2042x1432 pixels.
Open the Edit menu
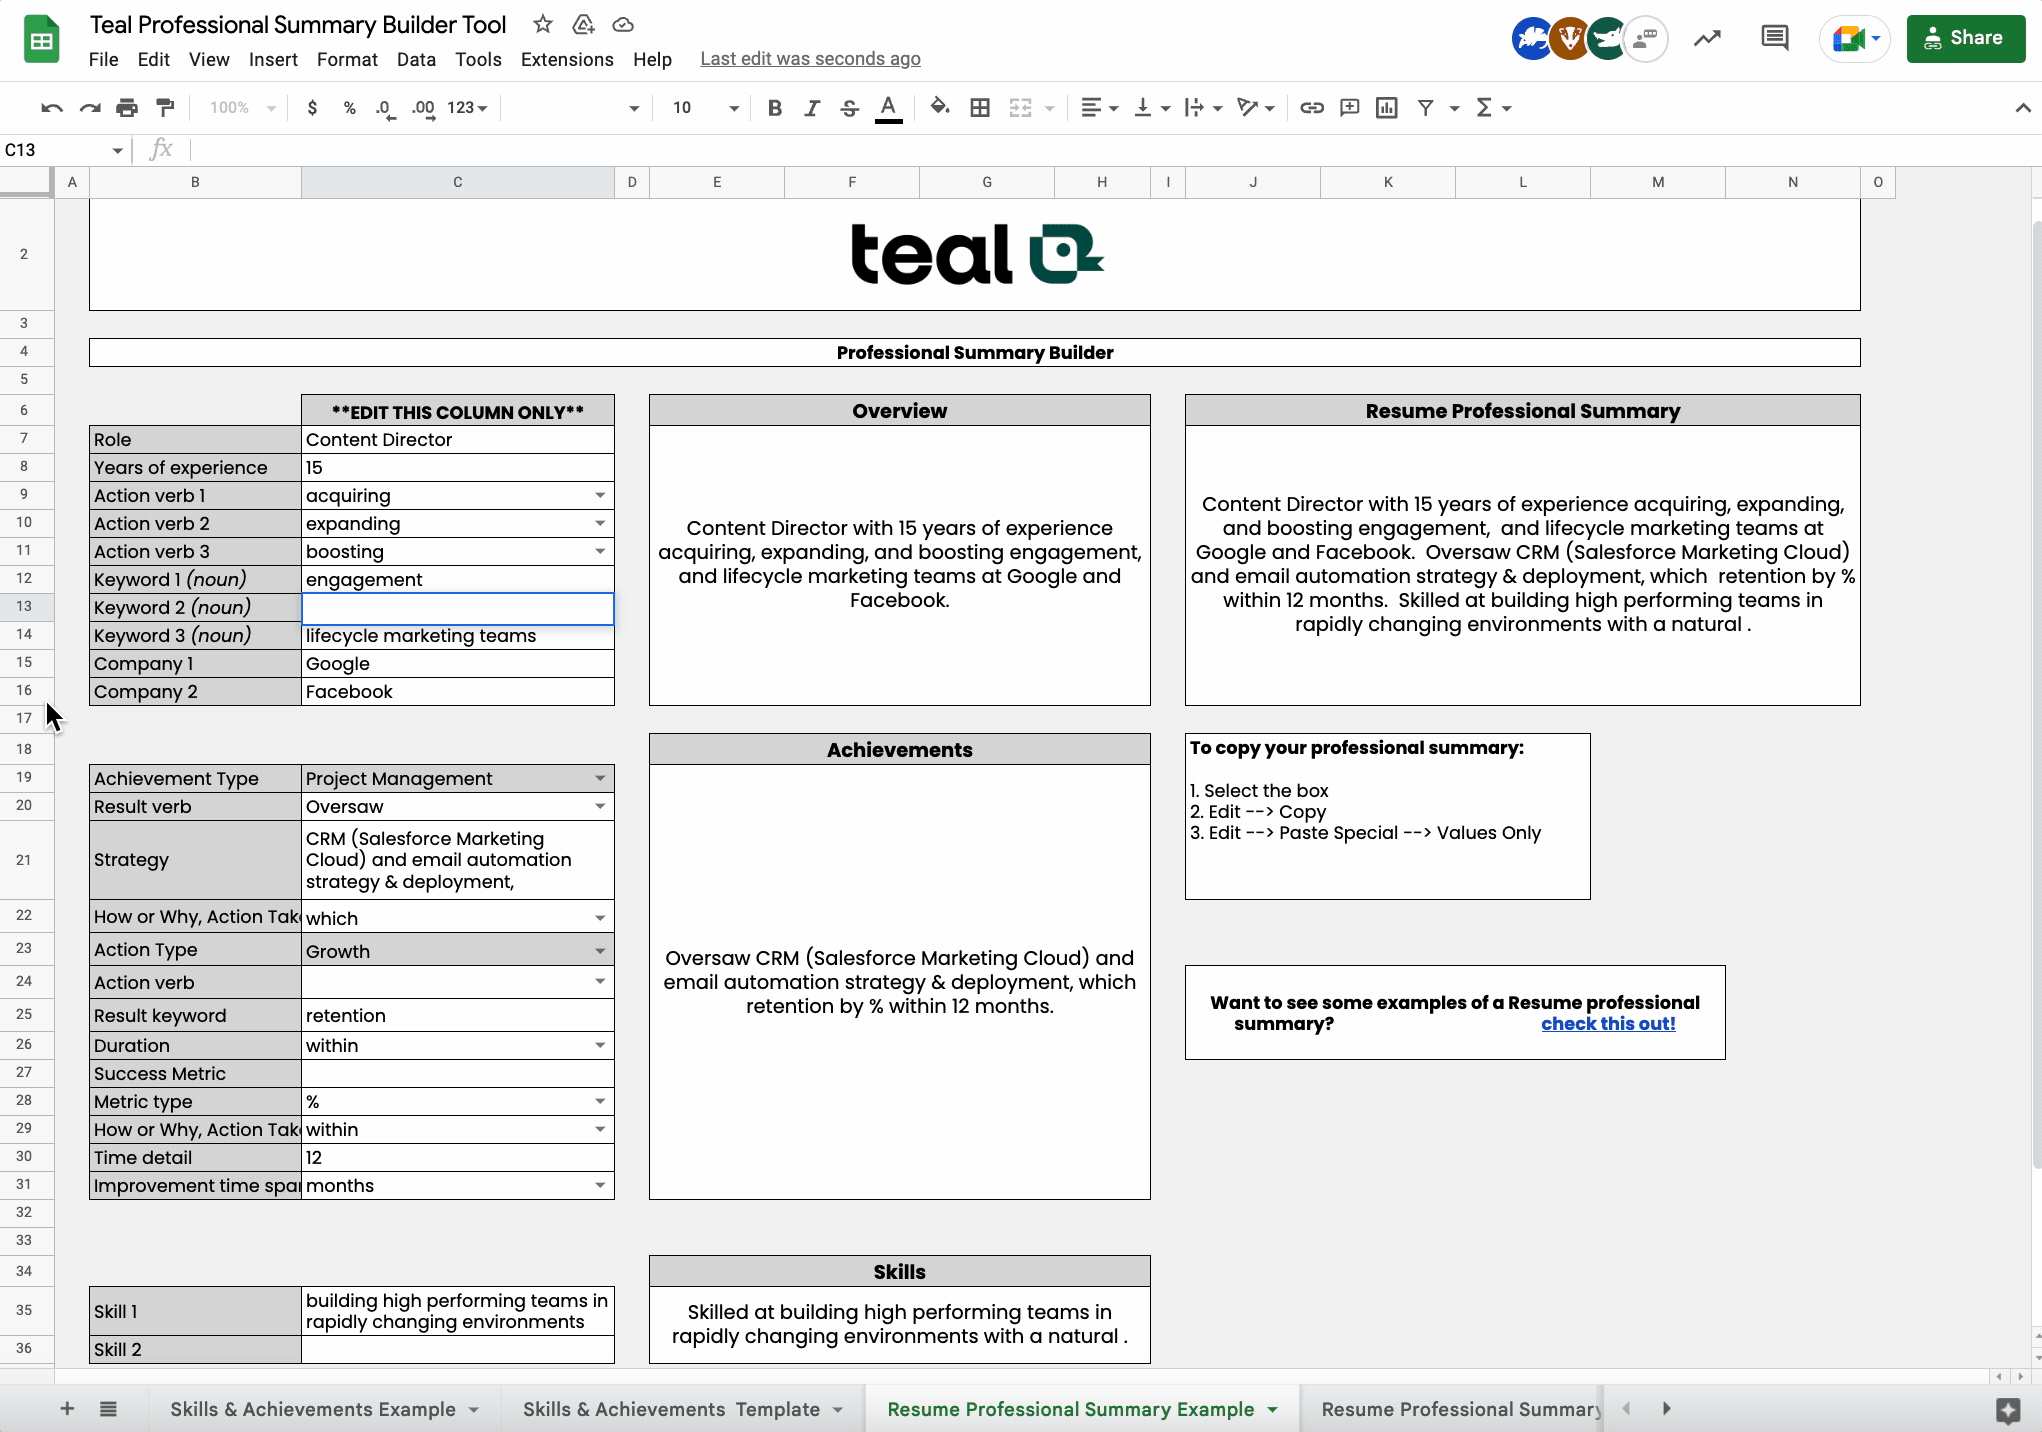pos(153,60)
